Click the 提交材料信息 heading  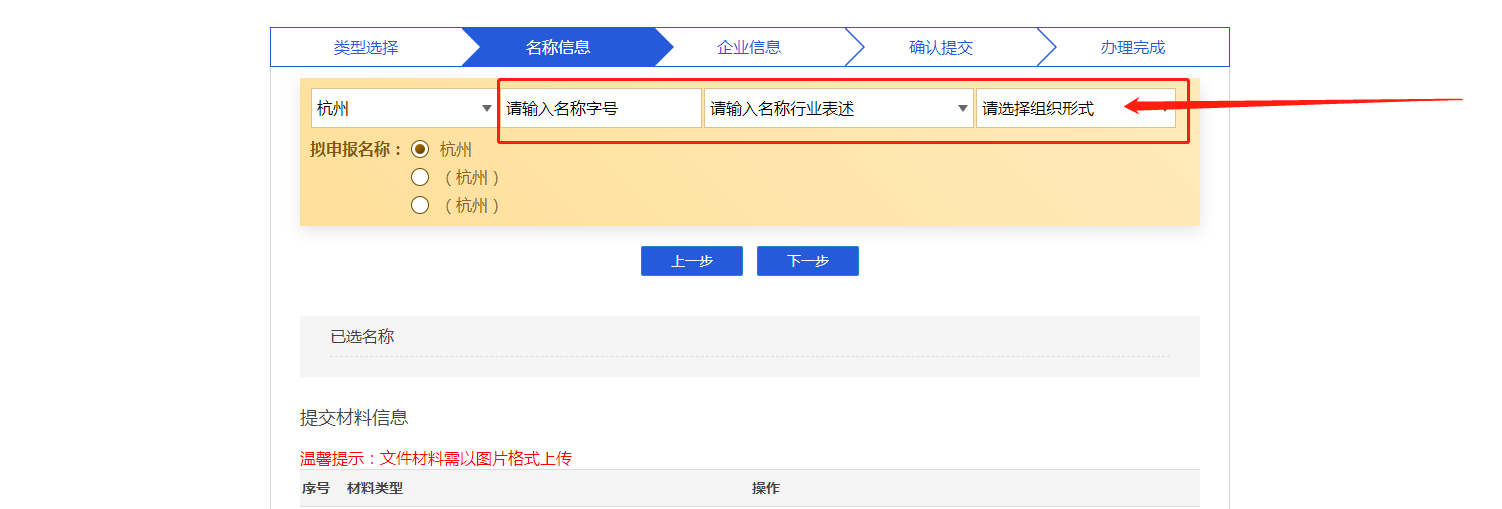pos(354,417)
